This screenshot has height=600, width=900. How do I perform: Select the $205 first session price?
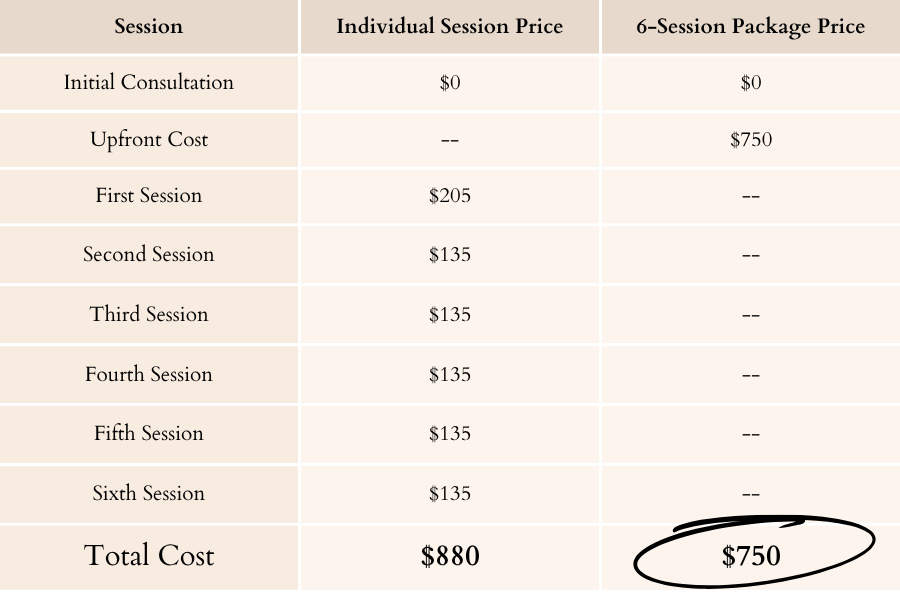449,196
